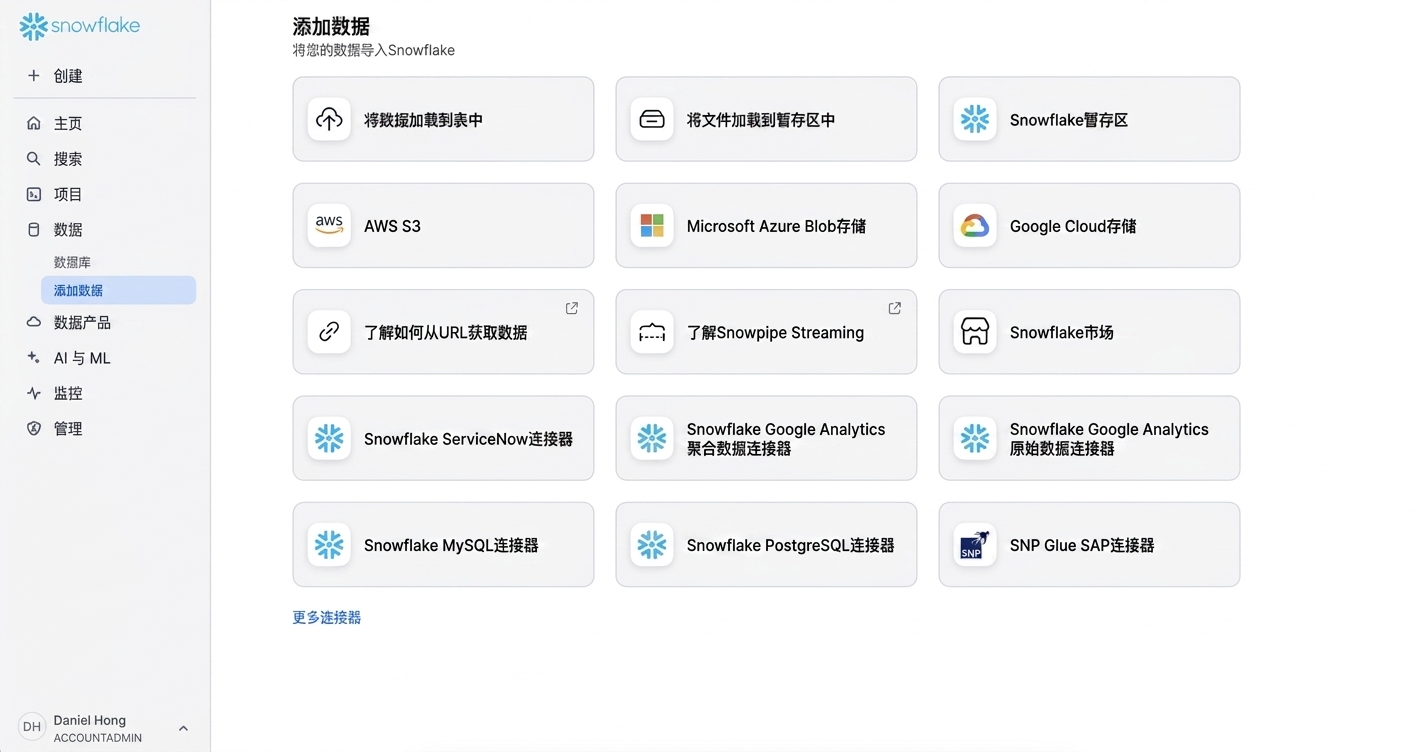The height and width of the screenshot is (752, 1416).
Task: Click the Google Cloud logo icon
Action: [975, 226]
